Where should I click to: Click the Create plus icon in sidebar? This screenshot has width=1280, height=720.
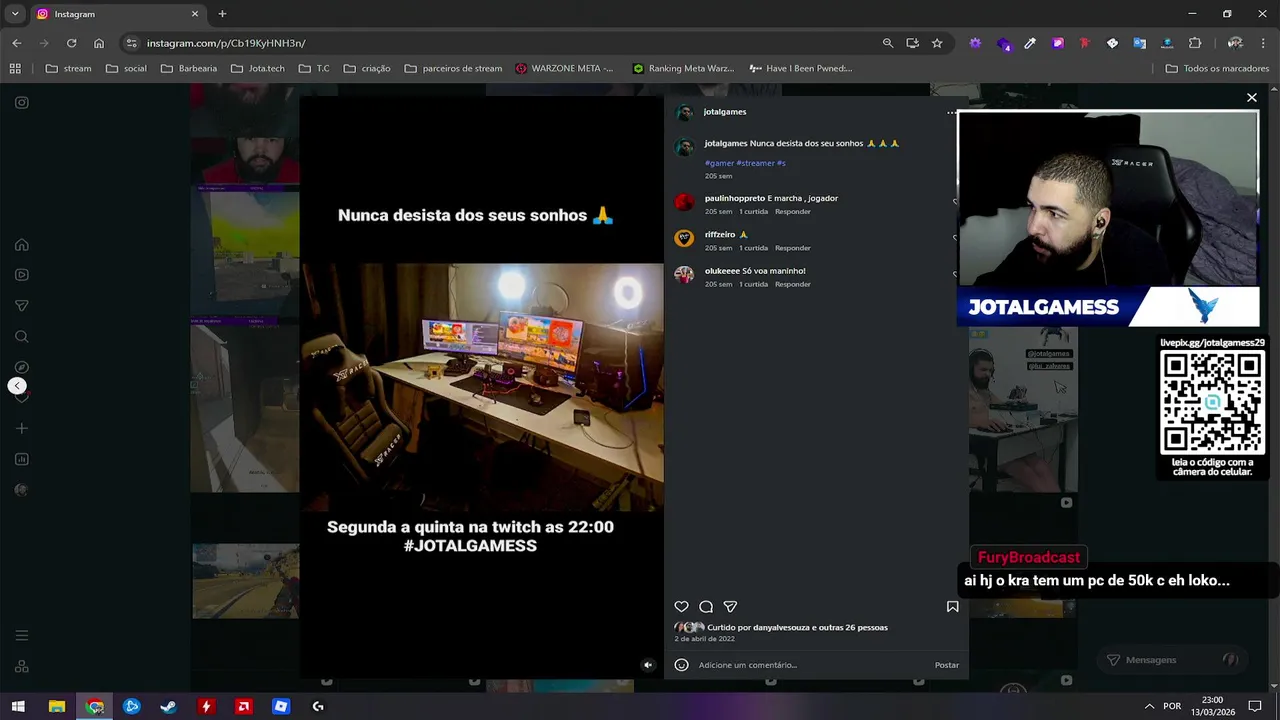pos(22,428)
